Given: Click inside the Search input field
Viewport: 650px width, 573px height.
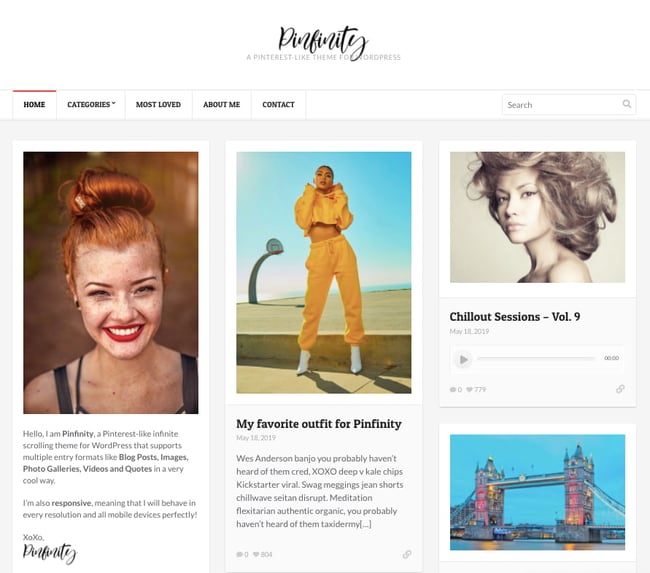Looking at the screenshot, I should [x=562, y=104].
